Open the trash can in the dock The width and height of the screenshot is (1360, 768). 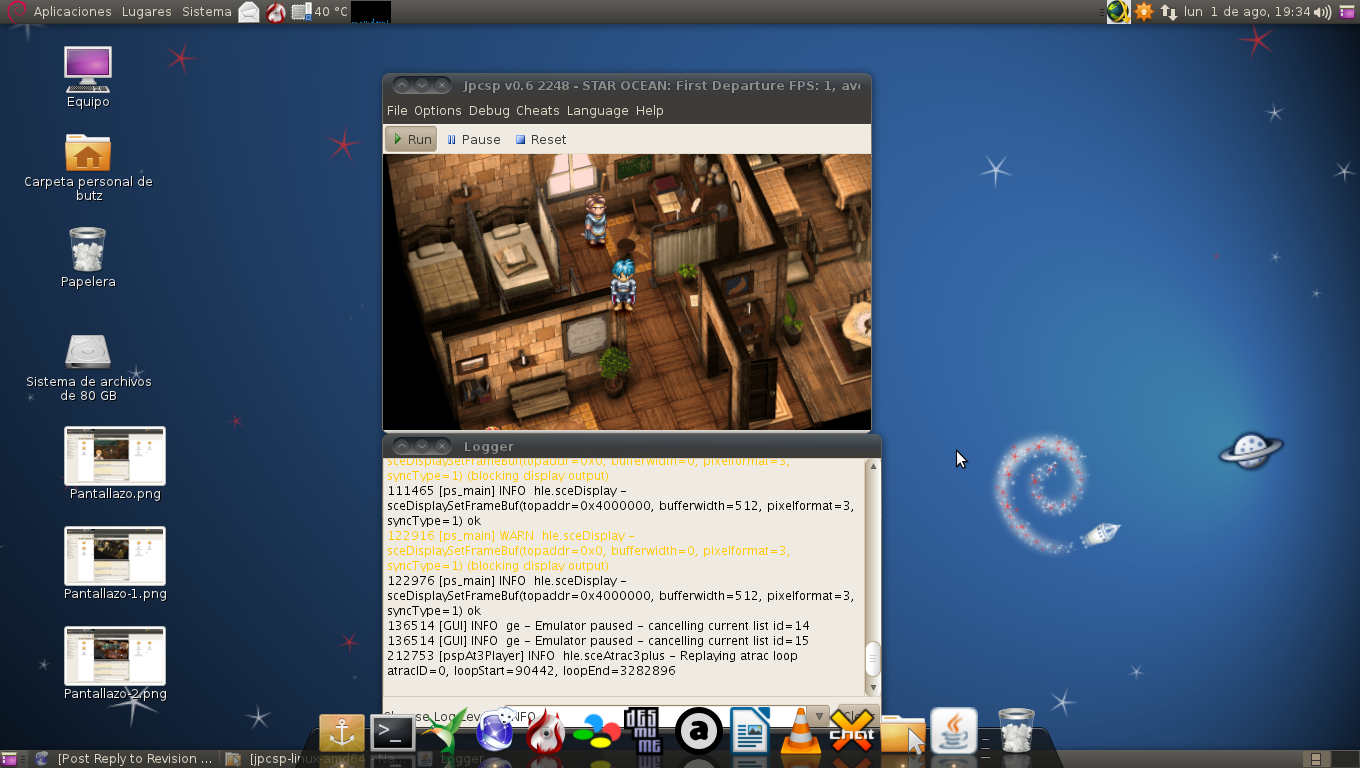1016,731
